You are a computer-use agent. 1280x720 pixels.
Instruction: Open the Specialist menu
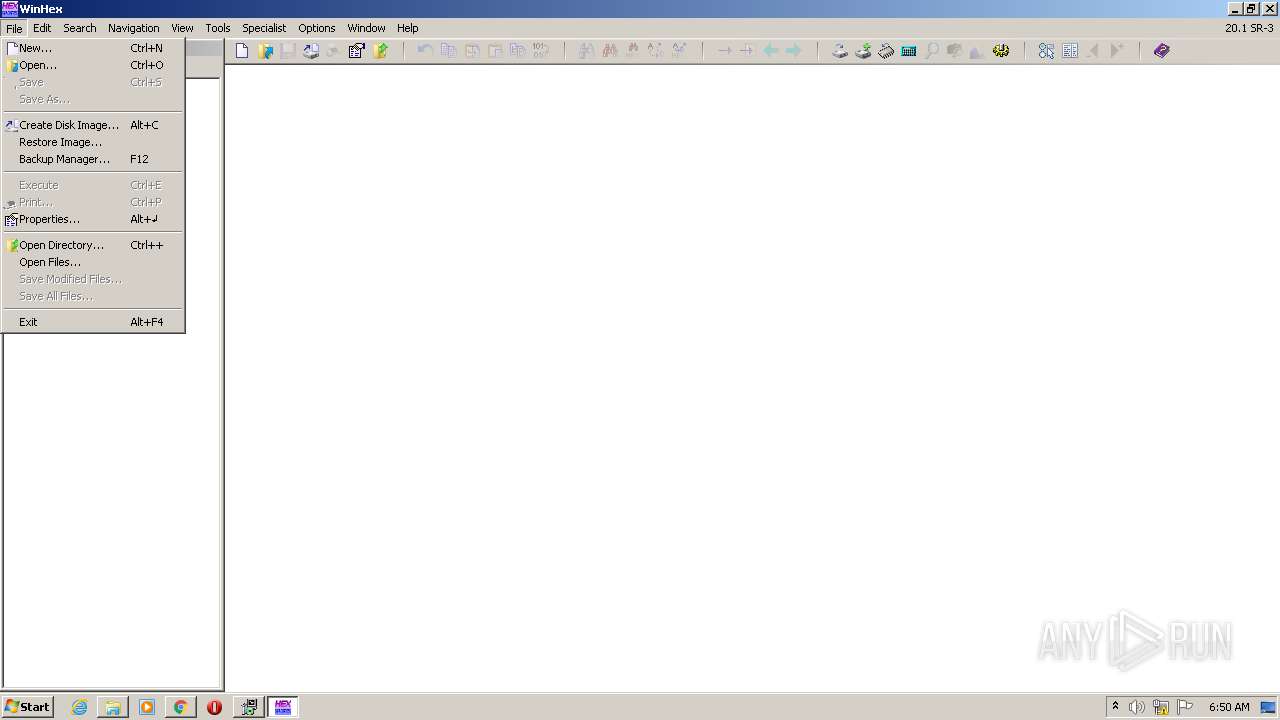(264, 28)
